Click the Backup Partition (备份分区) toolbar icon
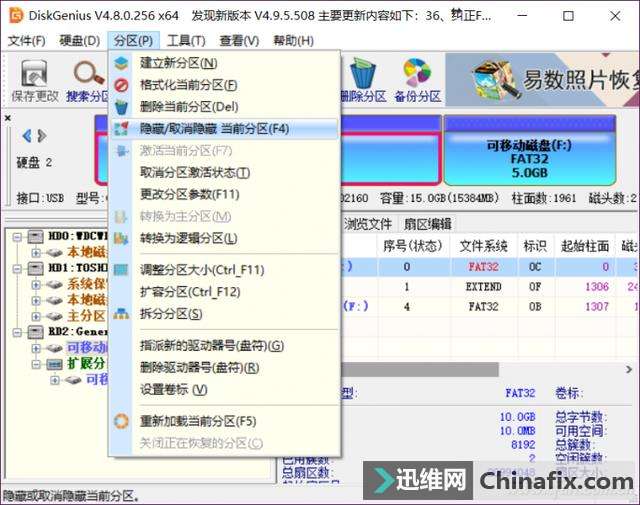 (417, 72)
